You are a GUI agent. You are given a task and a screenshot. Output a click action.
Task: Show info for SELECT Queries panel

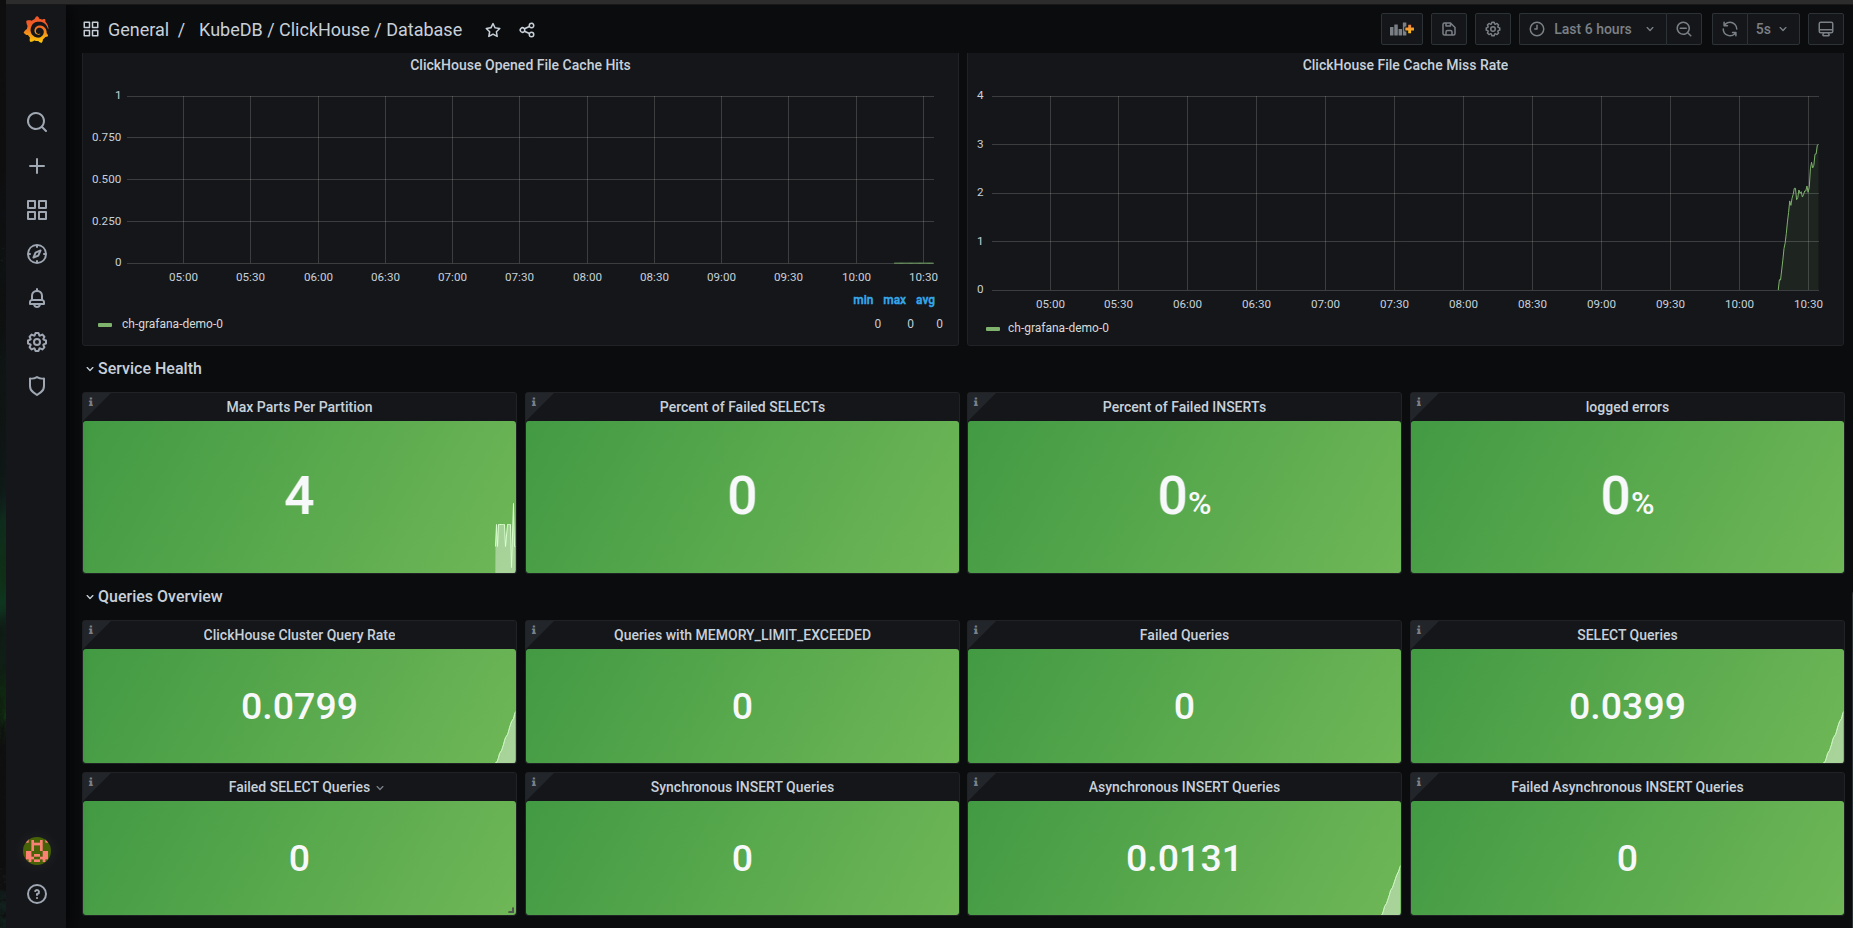pos(1419,630)
